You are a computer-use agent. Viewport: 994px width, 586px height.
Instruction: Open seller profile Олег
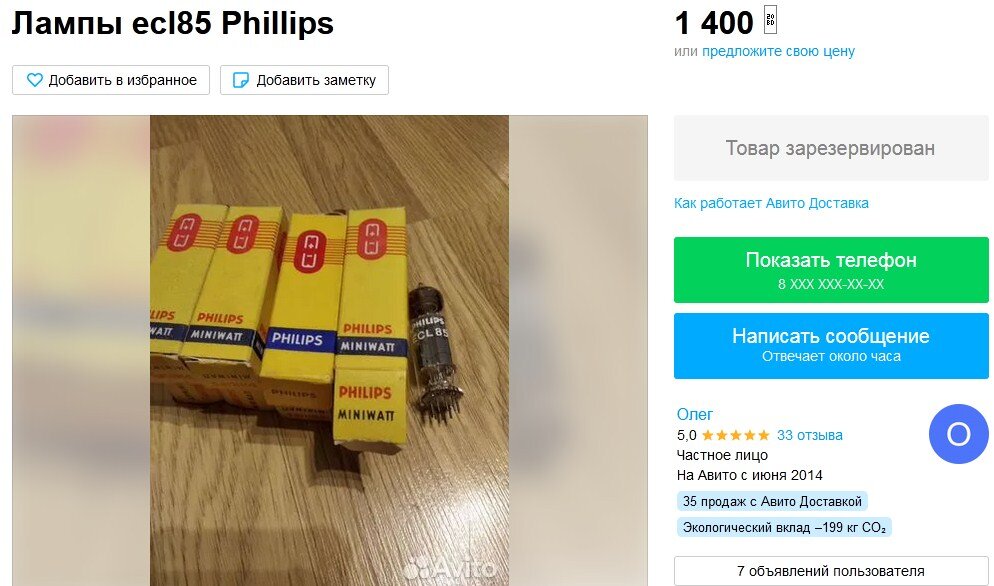point(695,414)
